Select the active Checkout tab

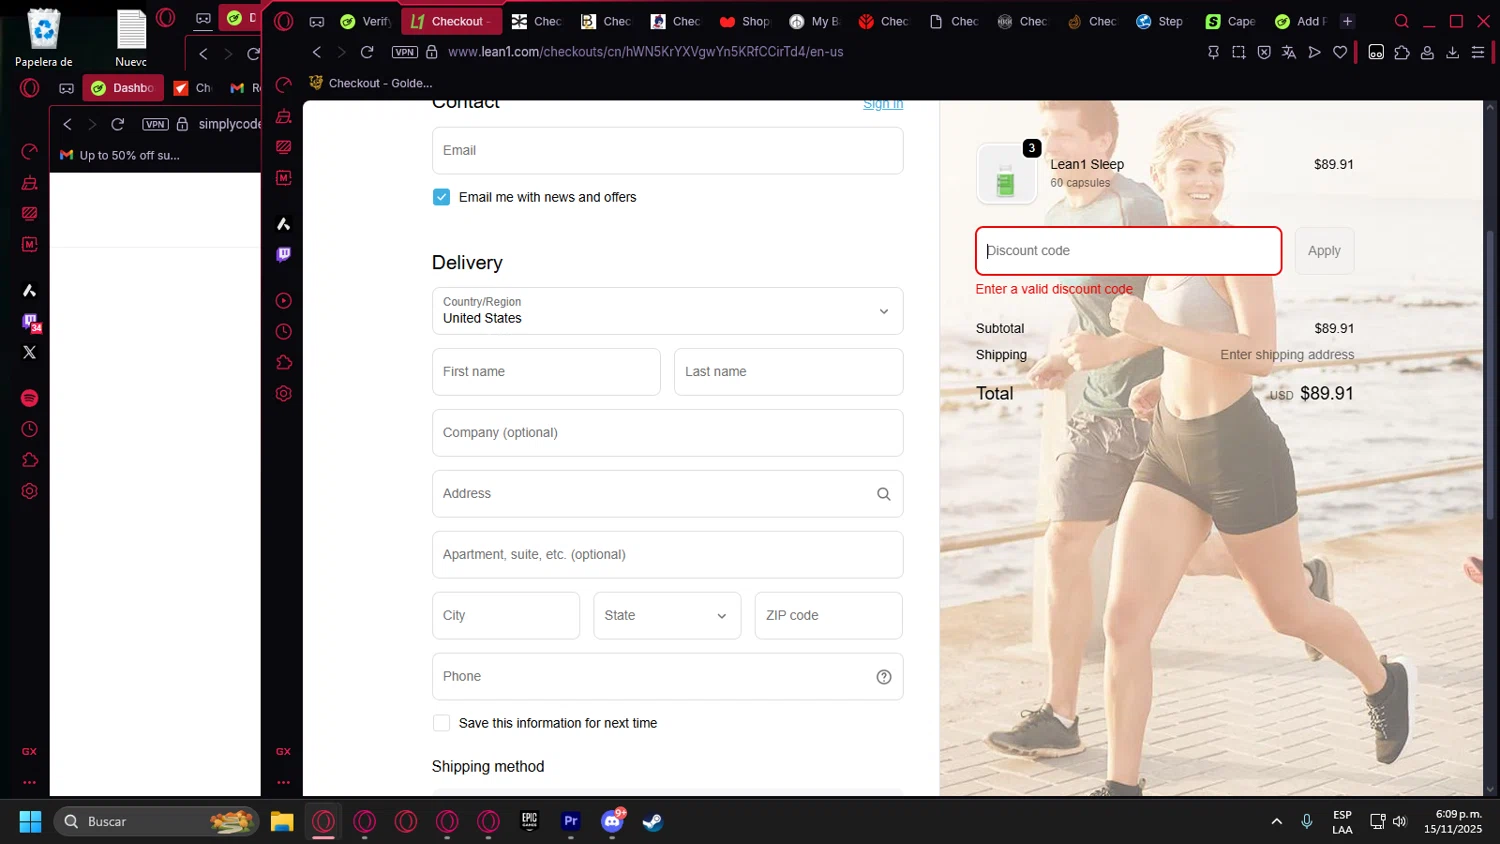coord(451,21)
